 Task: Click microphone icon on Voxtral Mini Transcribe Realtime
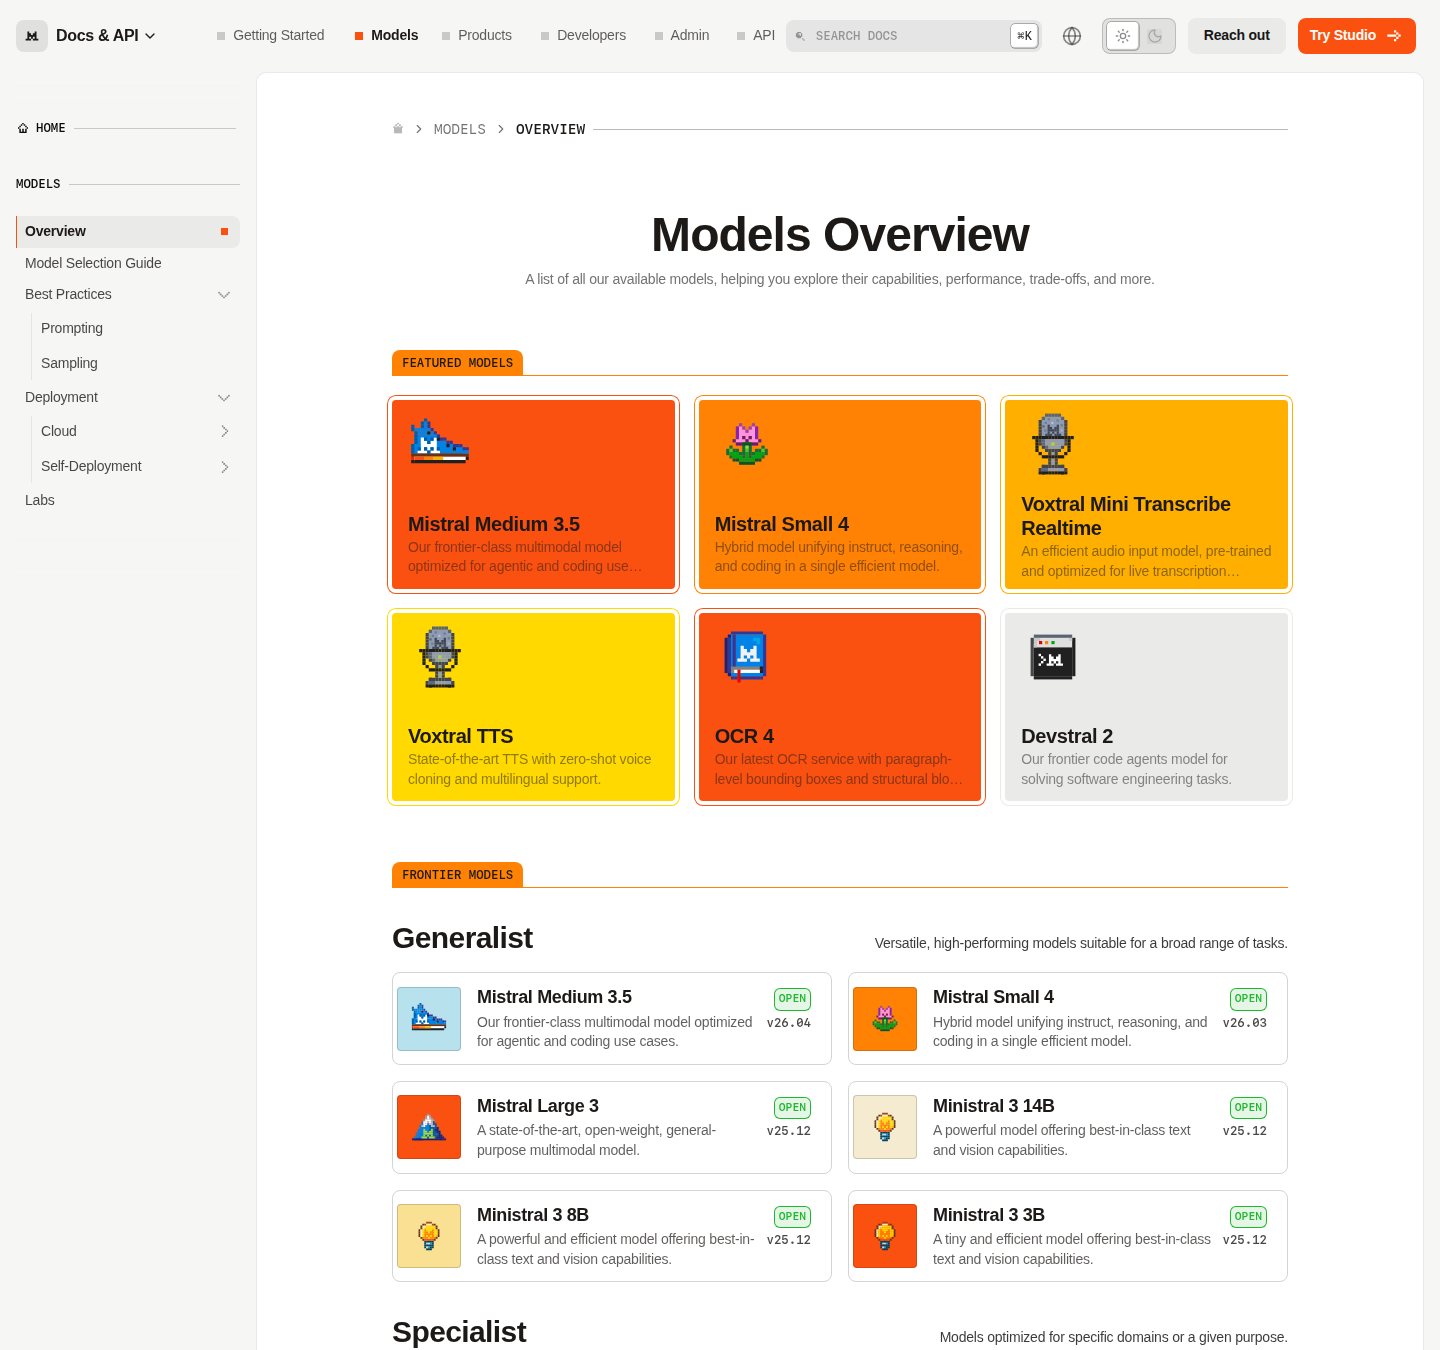coord(1053,444)
